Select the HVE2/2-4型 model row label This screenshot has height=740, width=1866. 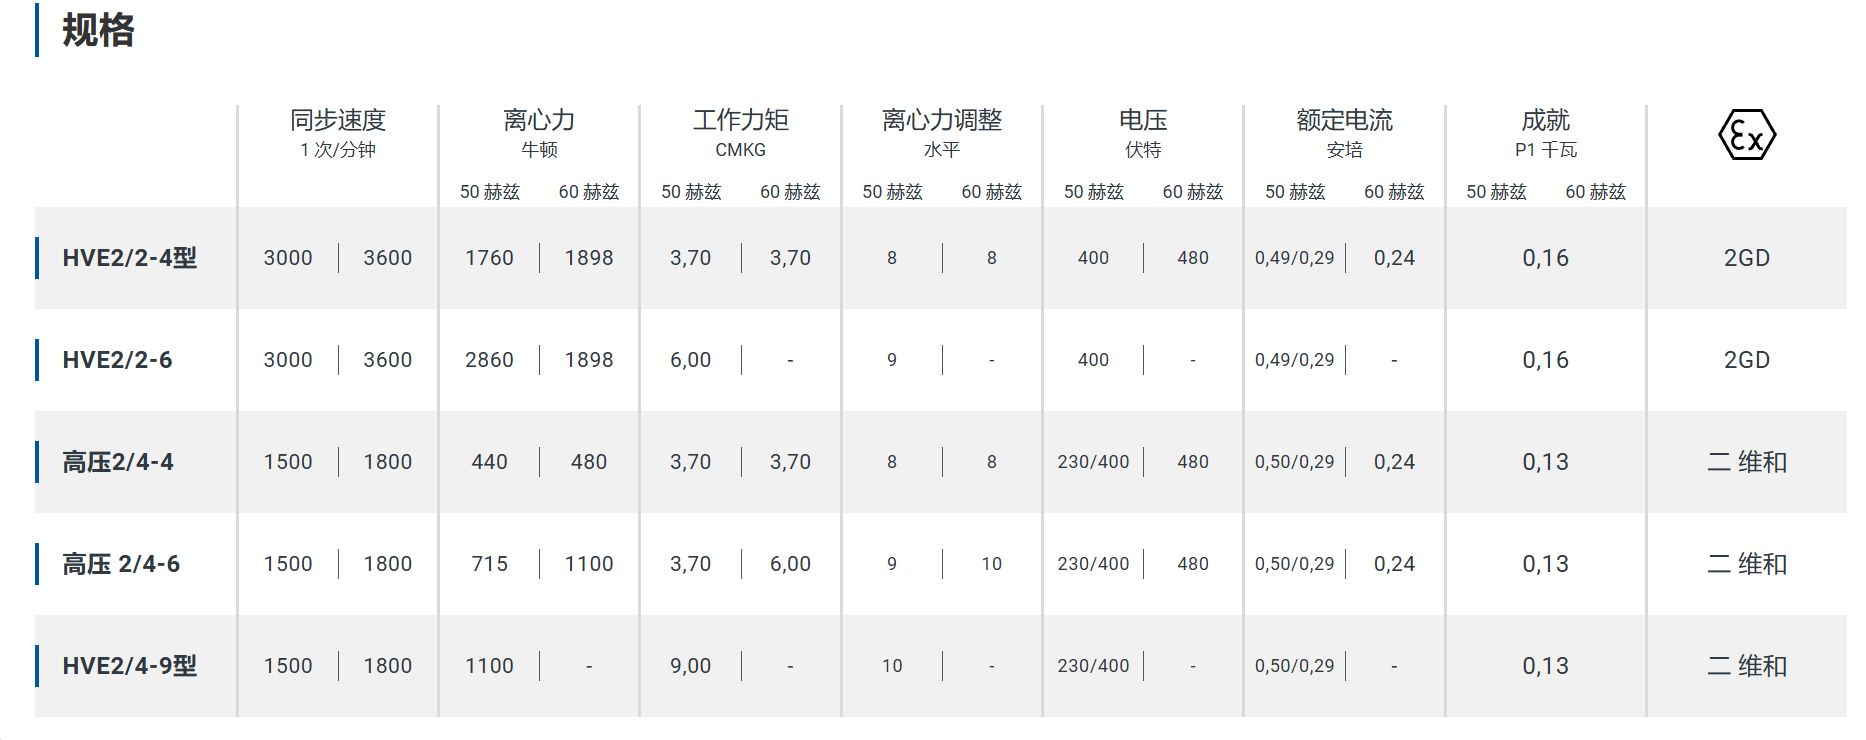pyautogui.click(x=130, y=258)
